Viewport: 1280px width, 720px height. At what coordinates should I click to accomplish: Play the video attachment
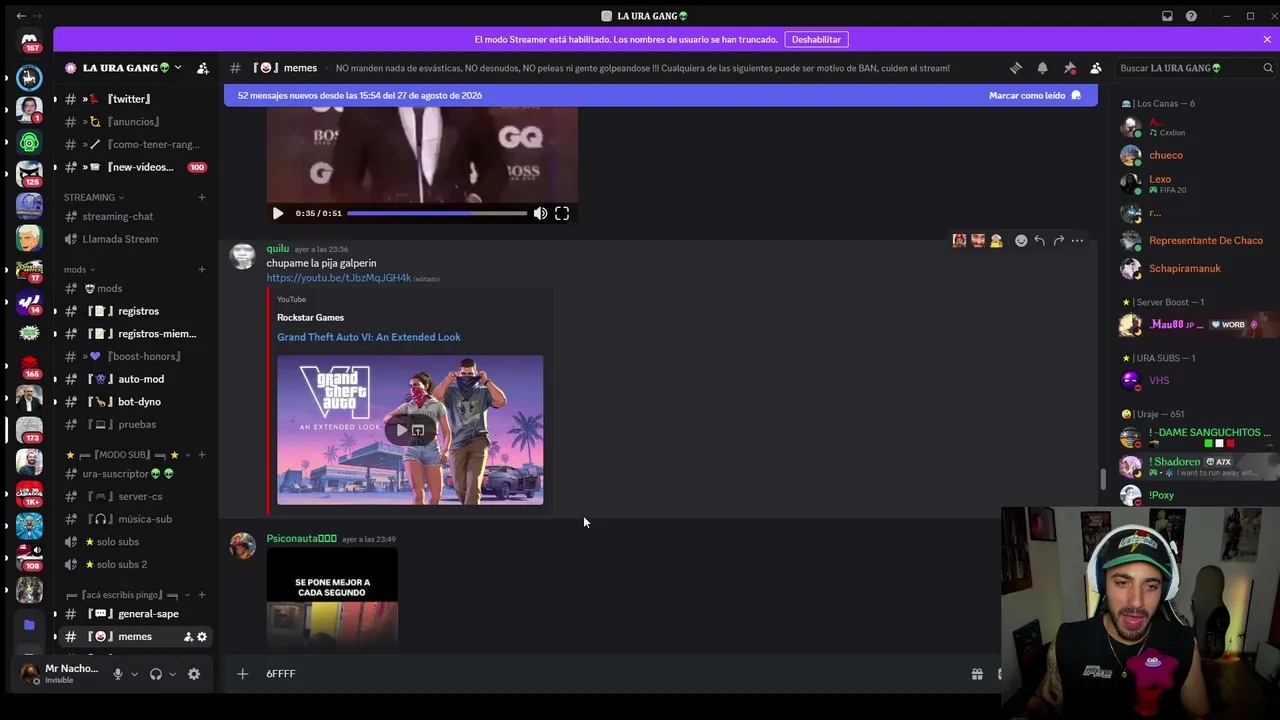[278, 213]
